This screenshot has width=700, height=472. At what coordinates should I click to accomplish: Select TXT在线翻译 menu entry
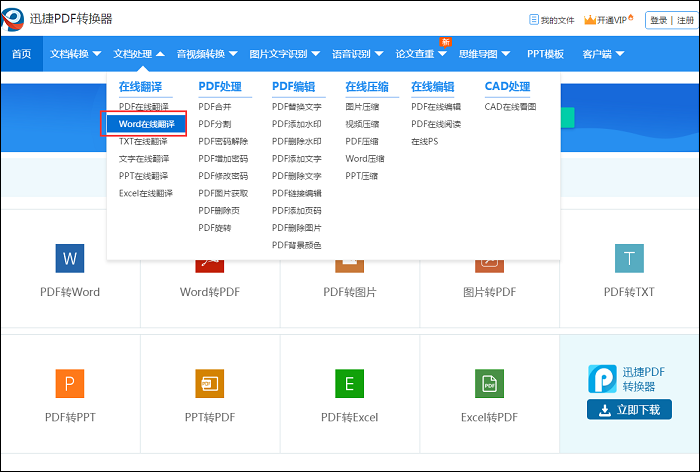(x=143, y=141)
